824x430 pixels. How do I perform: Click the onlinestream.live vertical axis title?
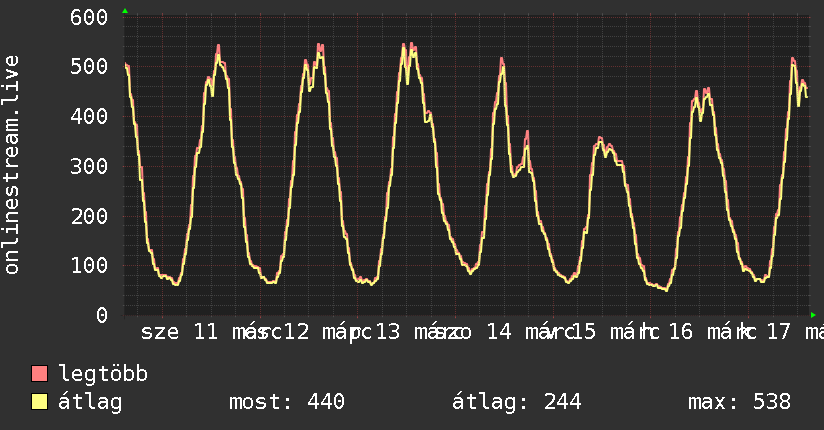tap(11, 165)
